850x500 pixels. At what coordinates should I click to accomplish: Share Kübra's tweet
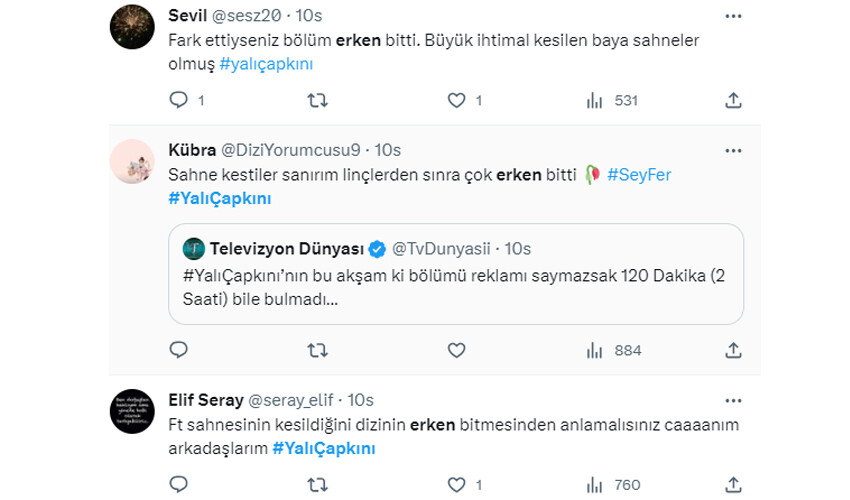click(x=732, y=350)
